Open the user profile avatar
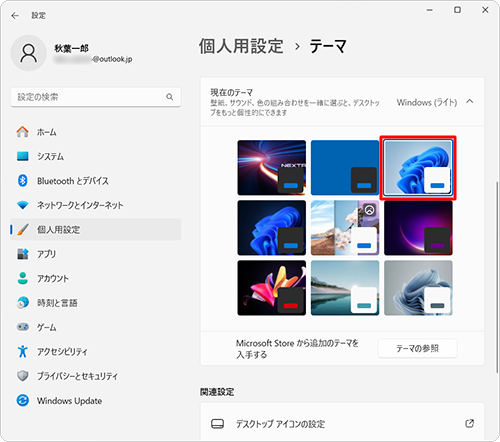This screenshot has width=500, height=442. (x=29, y=53)
